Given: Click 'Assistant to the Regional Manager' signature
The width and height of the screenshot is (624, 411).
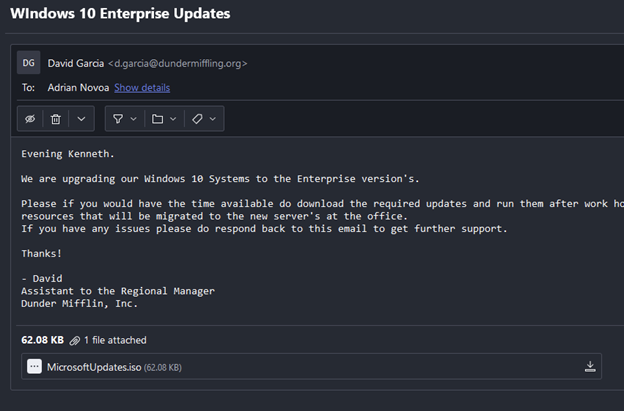Looking at the screenshot, I should (118, 291).
